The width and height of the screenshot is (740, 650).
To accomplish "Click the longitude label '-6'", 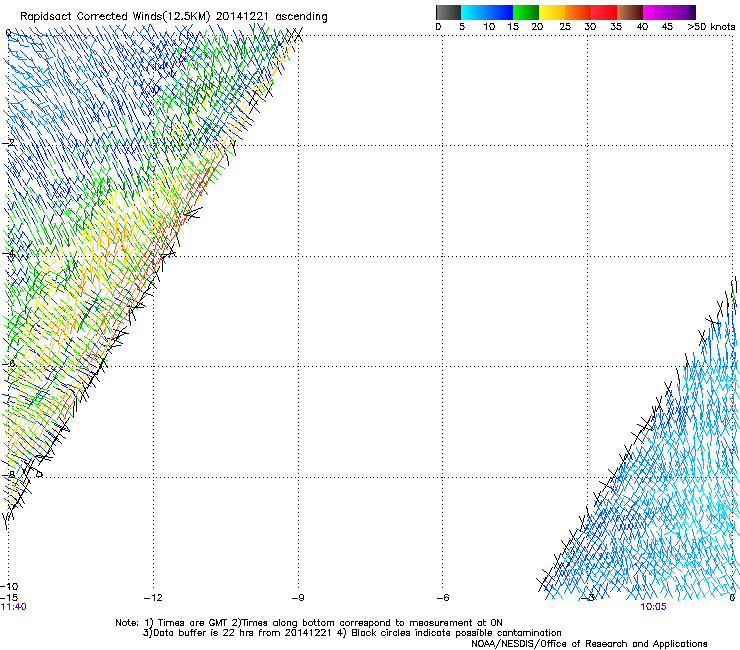I will (x=443, y=598).
